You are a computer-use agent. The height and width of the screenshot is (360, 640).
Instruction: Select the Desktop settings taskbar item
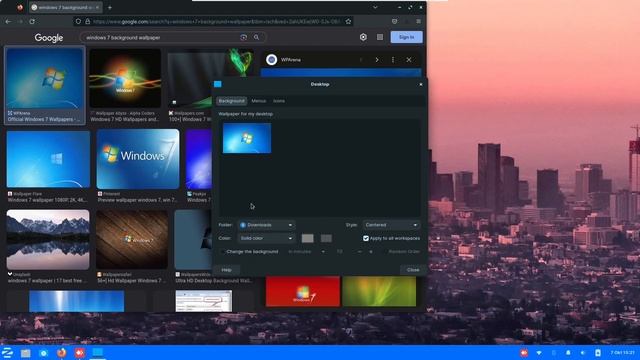98,352
